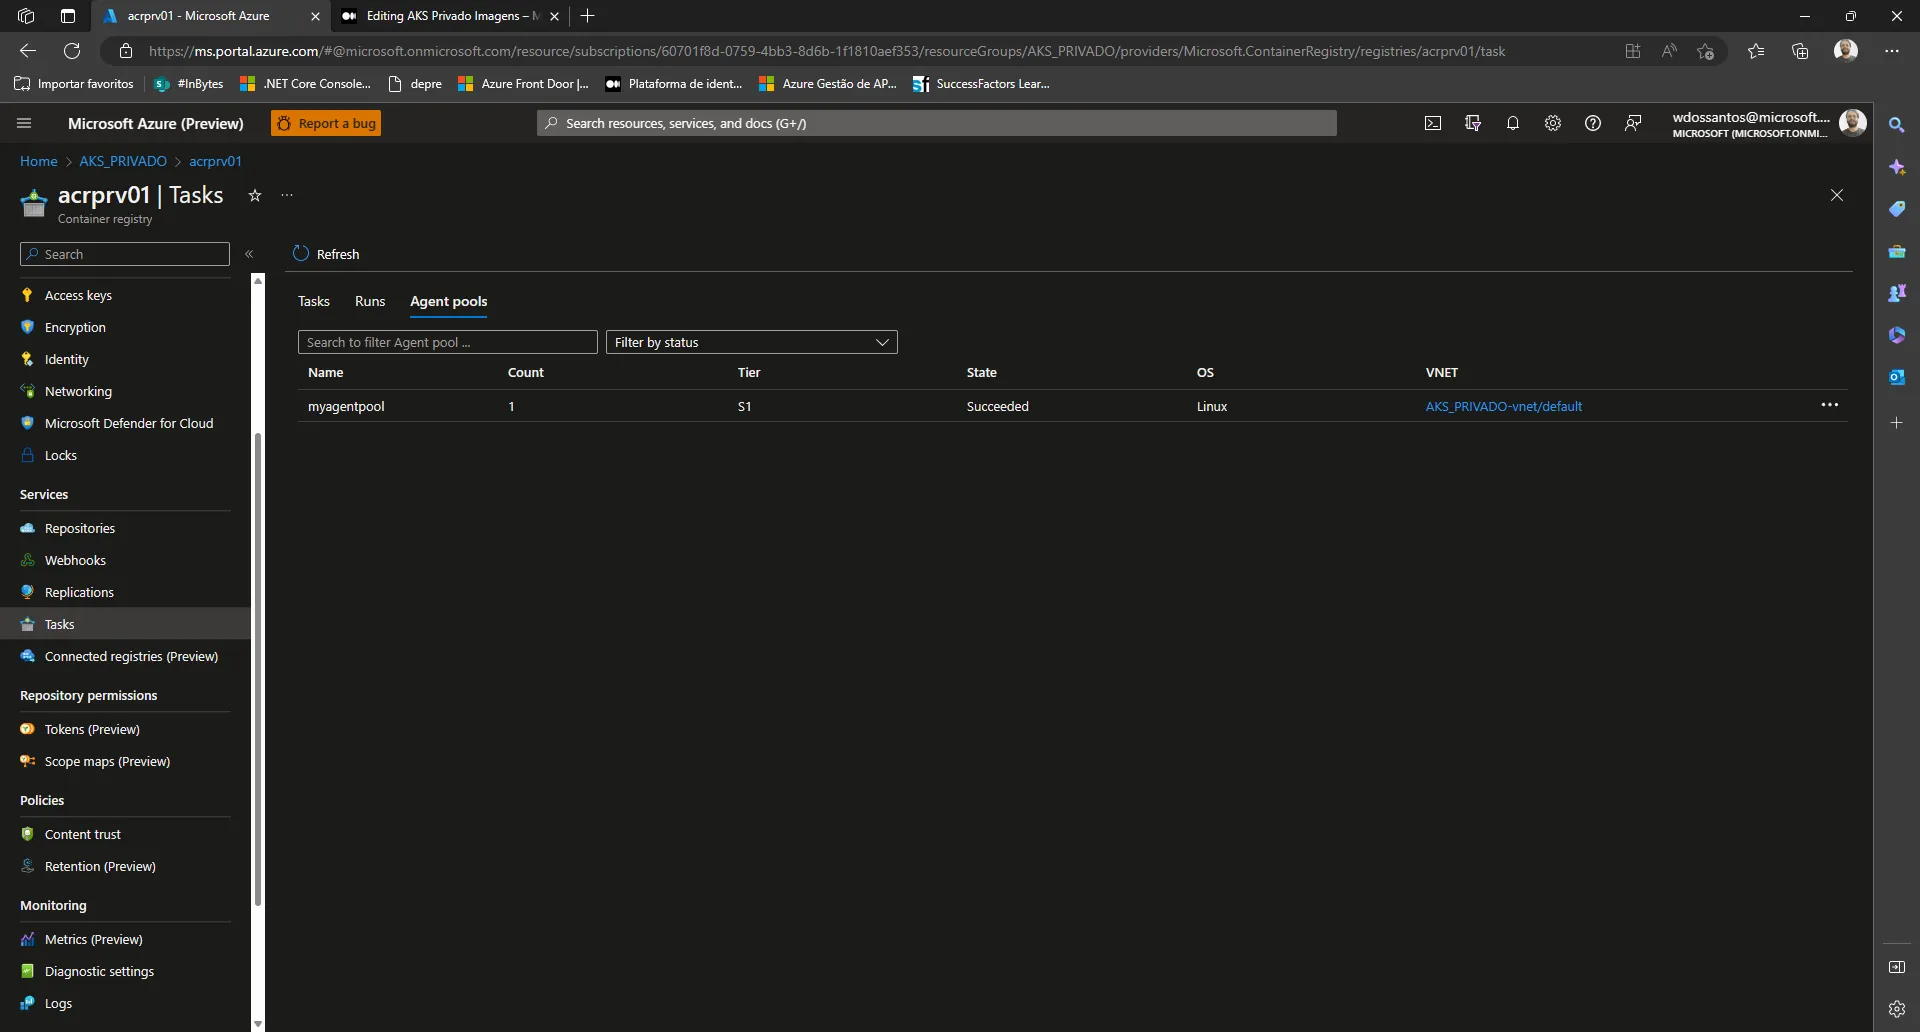Viewport: 1920px width, 1032px height.
Task: Open Edge sidebar Copilot sparkle icon
Action: click(1896, 167)
